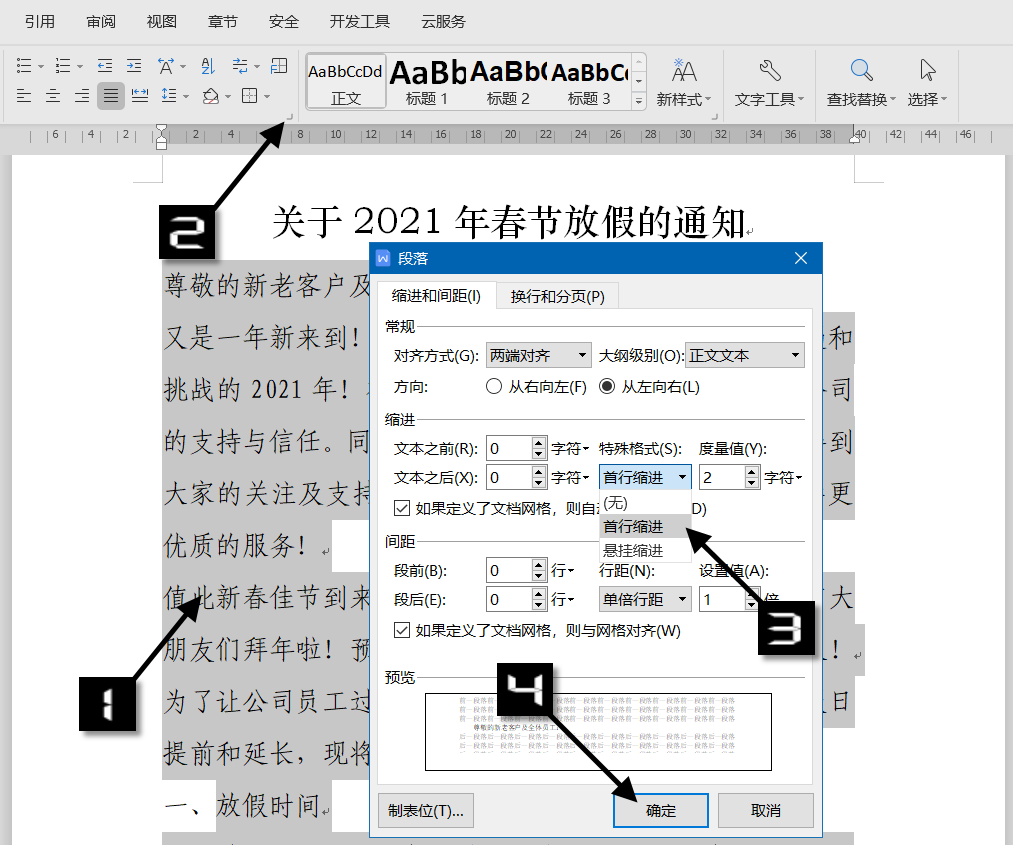
Task: Open the 视图 ribbon tab
Action: (162, 21)
